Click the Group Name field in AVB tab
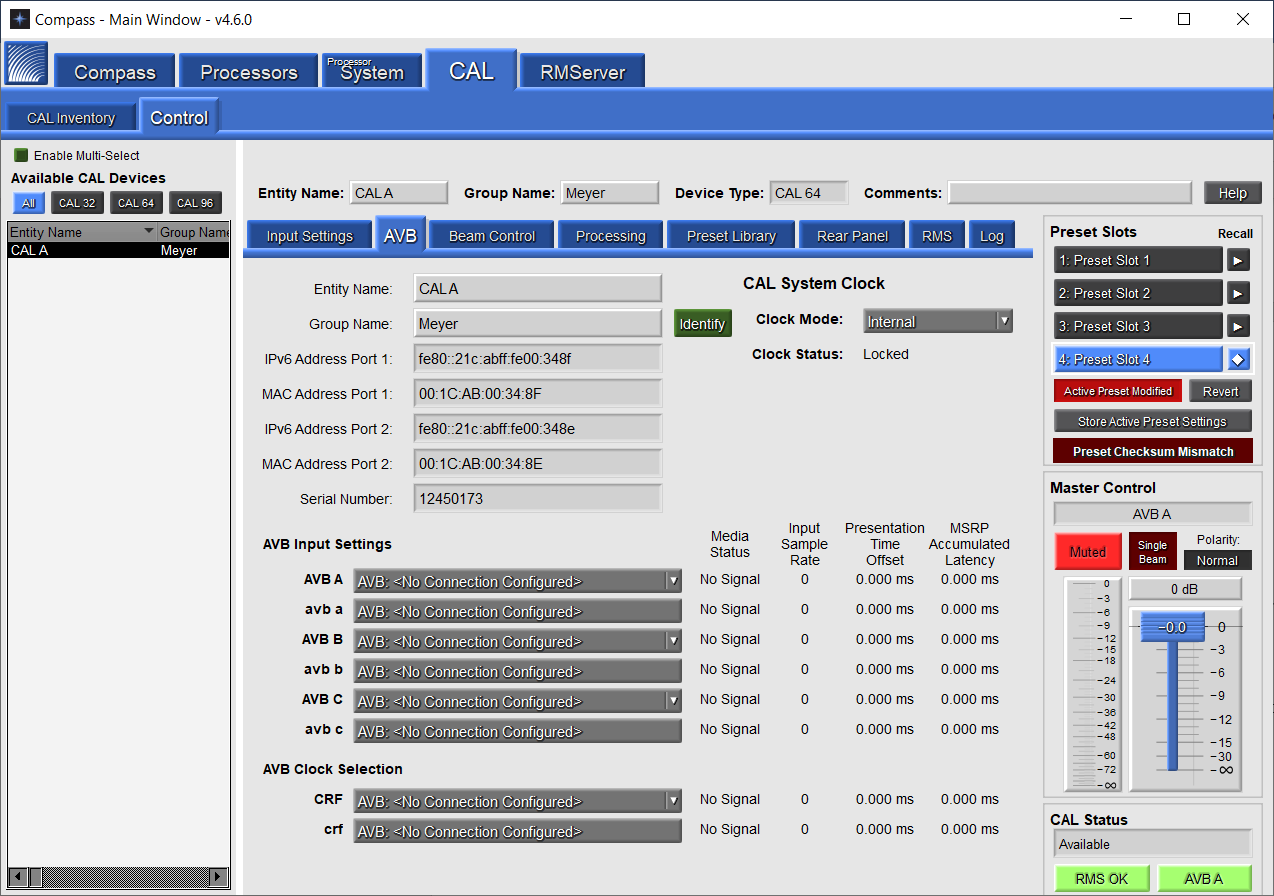 click(538, 324)
